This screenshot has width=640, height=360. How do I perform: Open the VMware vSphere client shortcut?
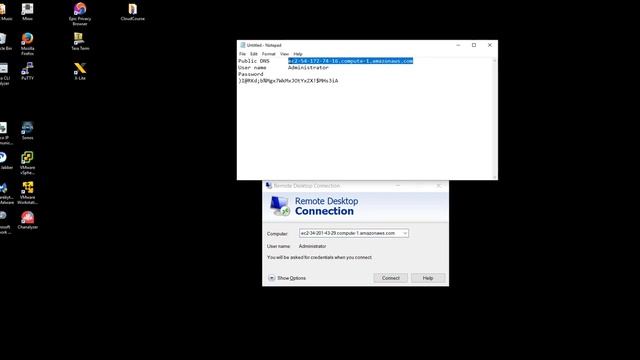pos(27,163)
